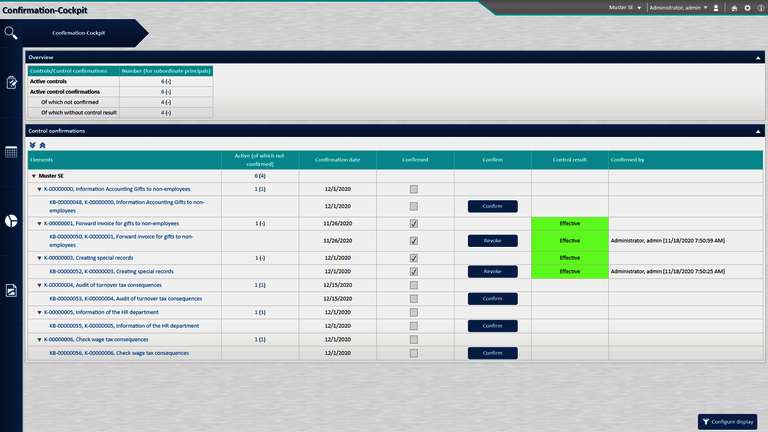Collapse the Muster SE tree node
The height and width of the screenshot is (432, 768).
coord(34,176)
